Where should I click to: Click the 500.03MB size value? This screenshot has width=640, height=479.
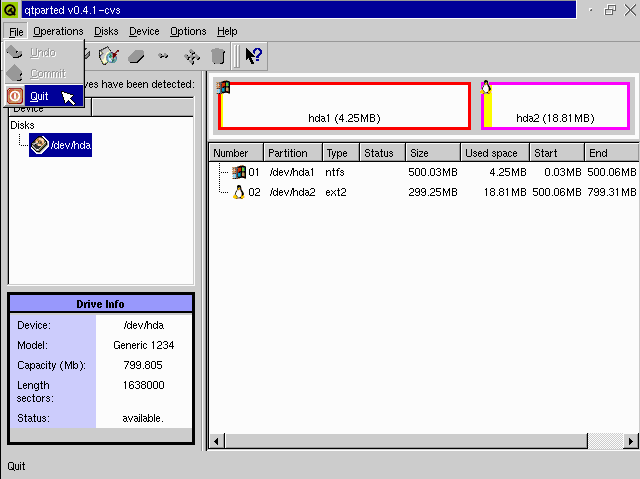(x=433, y=172)
